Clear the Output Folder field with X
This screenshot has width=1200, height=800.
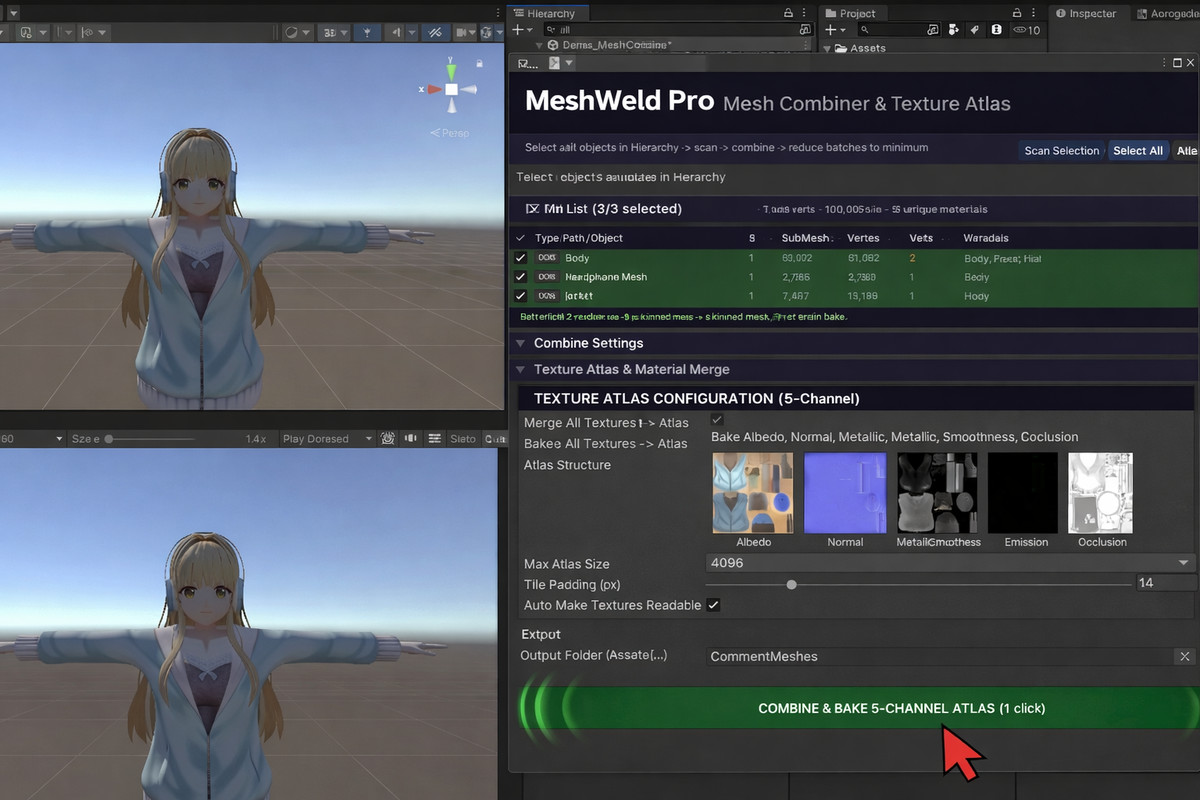point(1185,656)
